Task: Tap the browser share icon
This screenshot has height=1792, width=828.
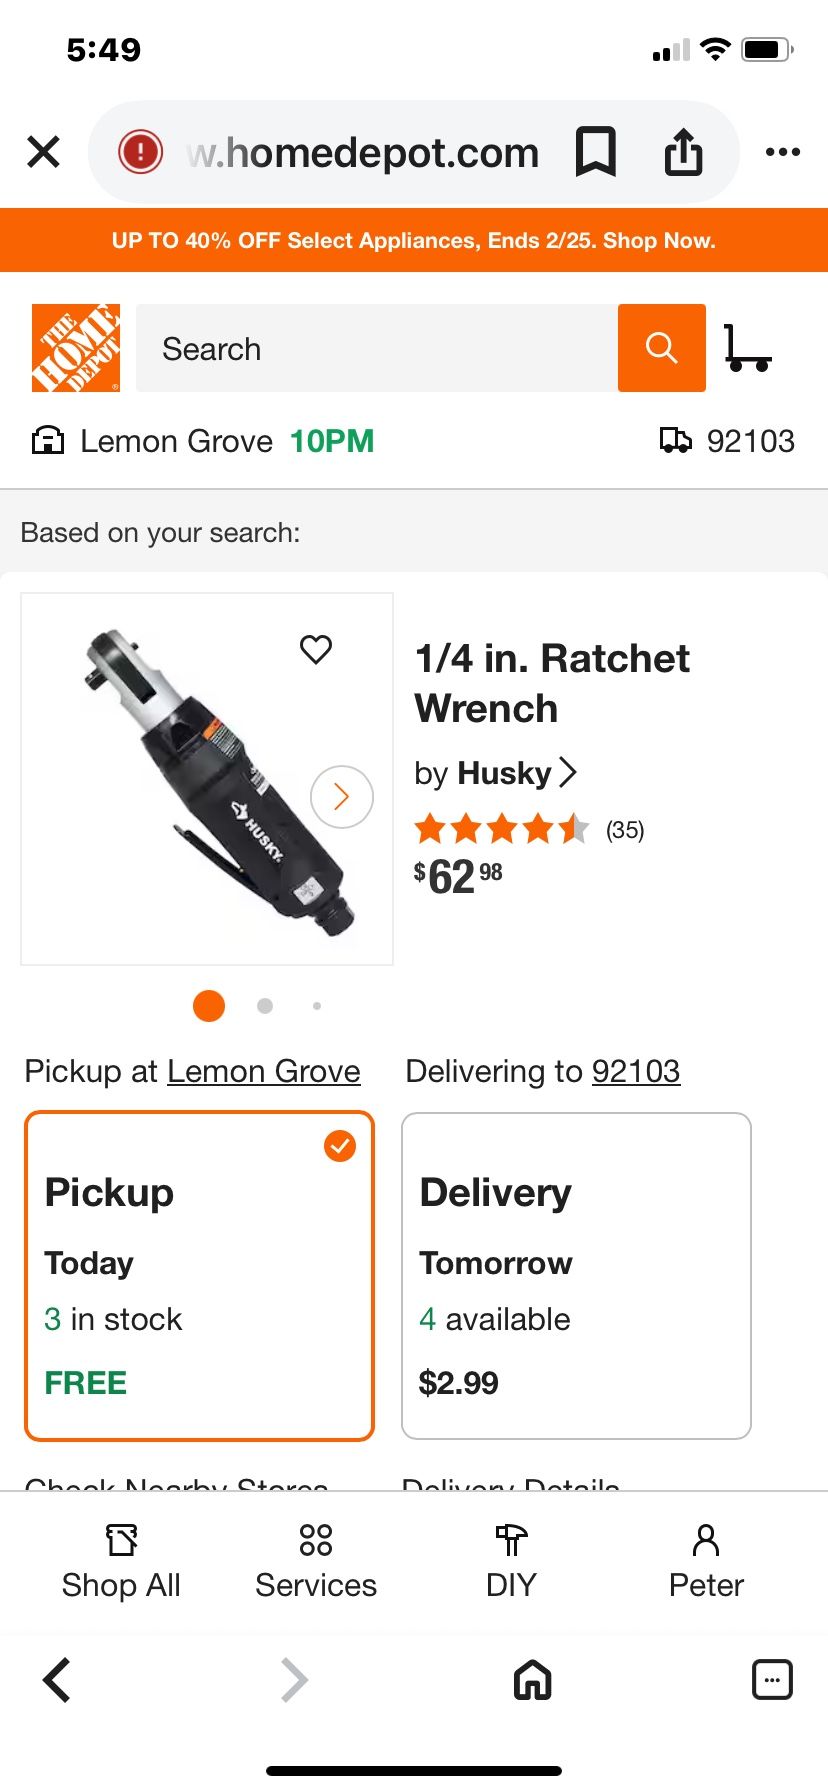Action: click(683, 153)
